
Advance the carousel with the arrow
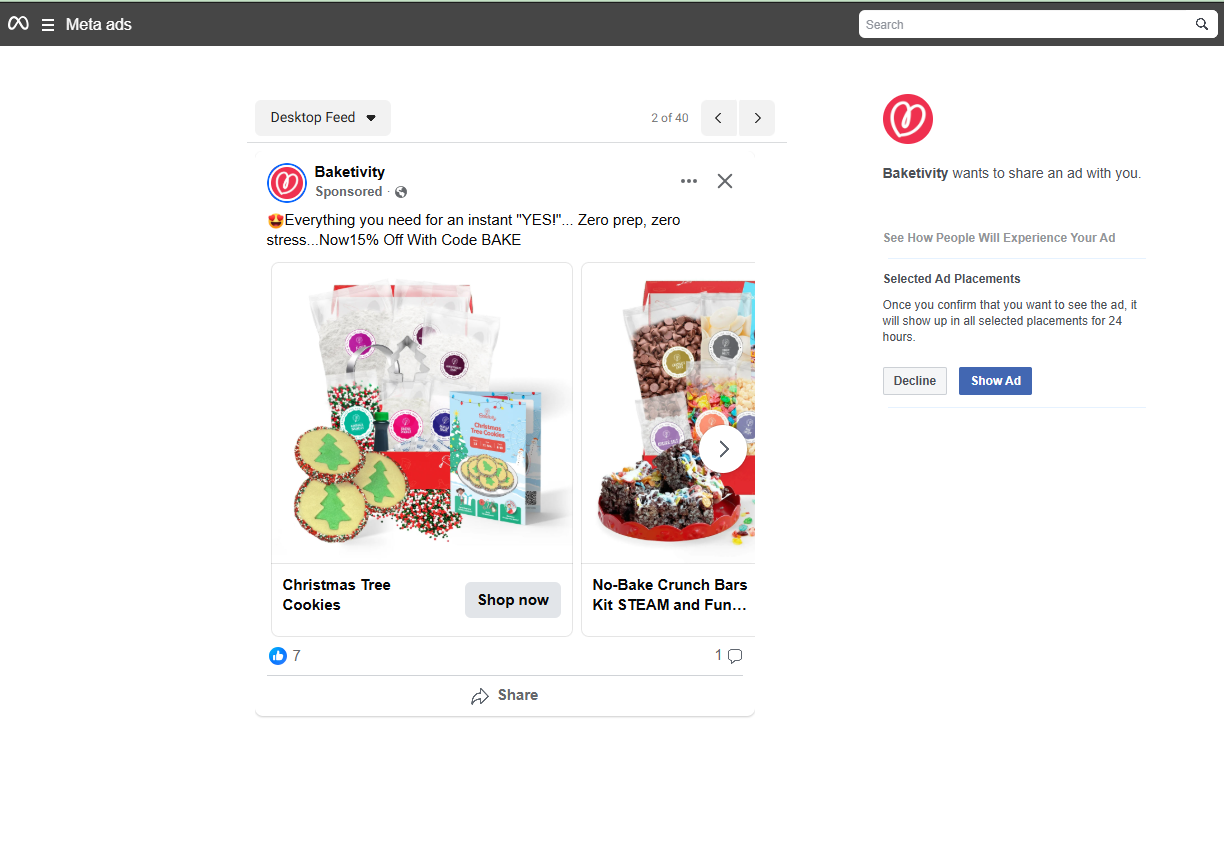coord(723,449)
